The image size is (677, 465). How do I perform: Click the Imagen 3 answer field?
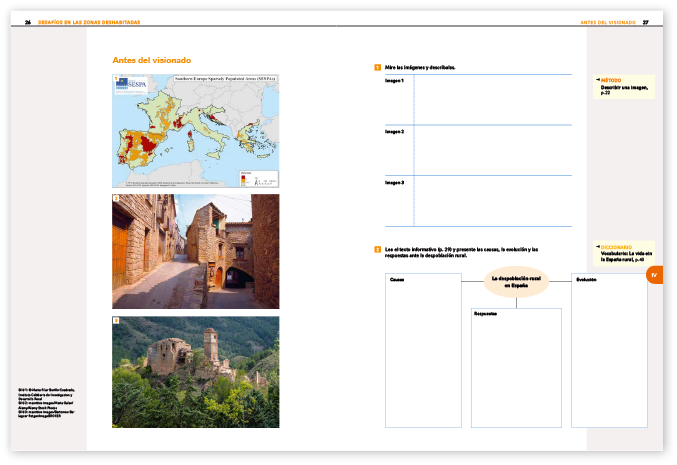493,201
